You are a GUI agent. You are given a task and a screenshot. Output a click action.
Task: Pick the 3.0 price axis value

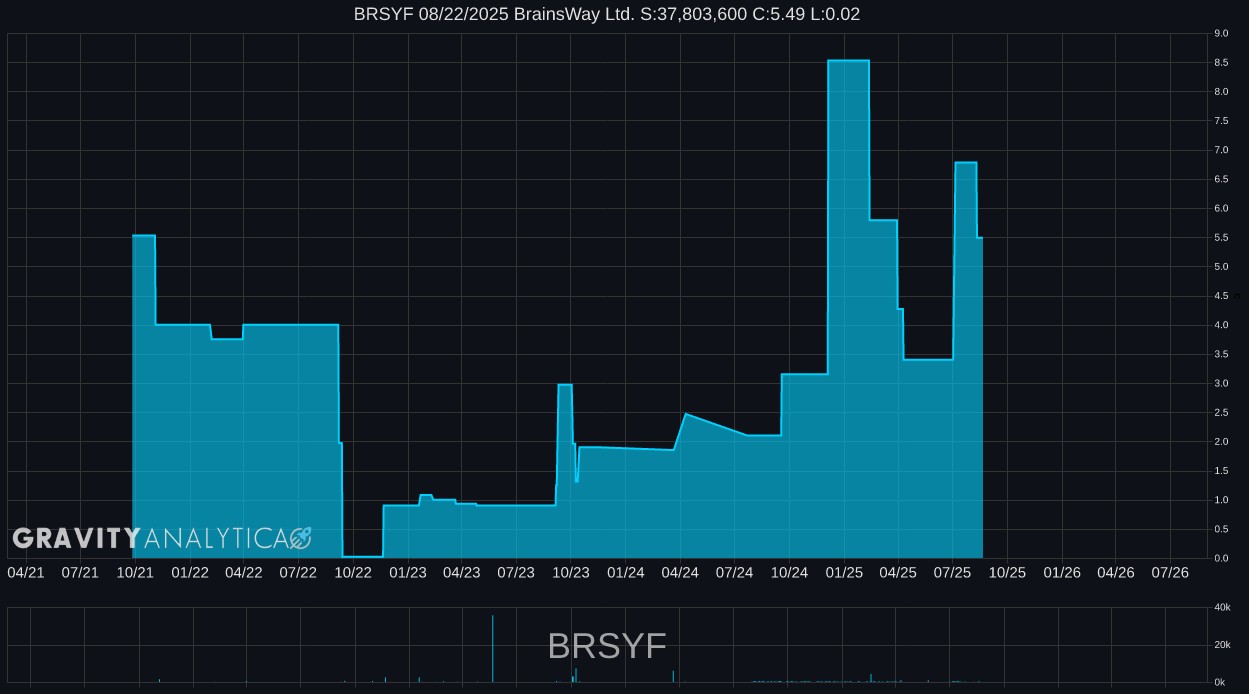(x=1221, y=383)
